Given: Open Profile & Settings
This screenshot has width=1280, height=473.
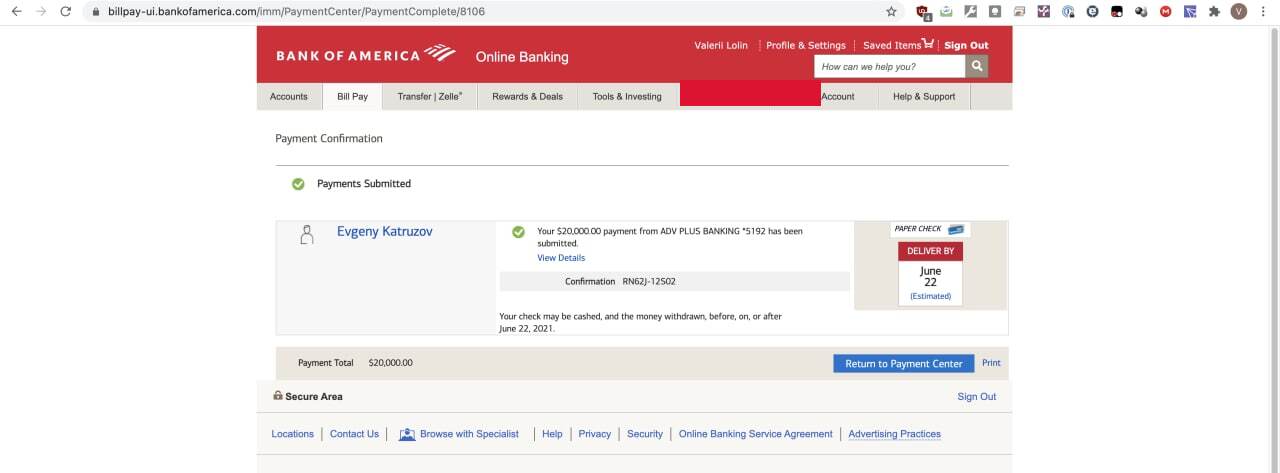Looking at the screenshot, I should pos(806,45).
